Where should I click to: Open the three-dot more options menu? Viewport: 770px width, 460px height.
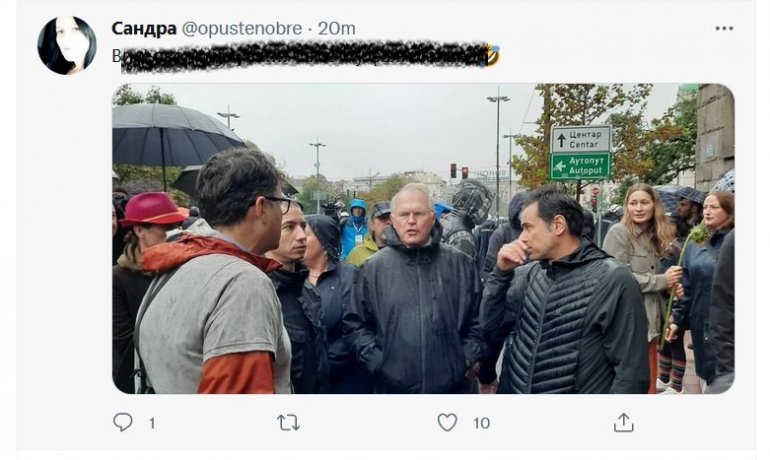point(724,28)
